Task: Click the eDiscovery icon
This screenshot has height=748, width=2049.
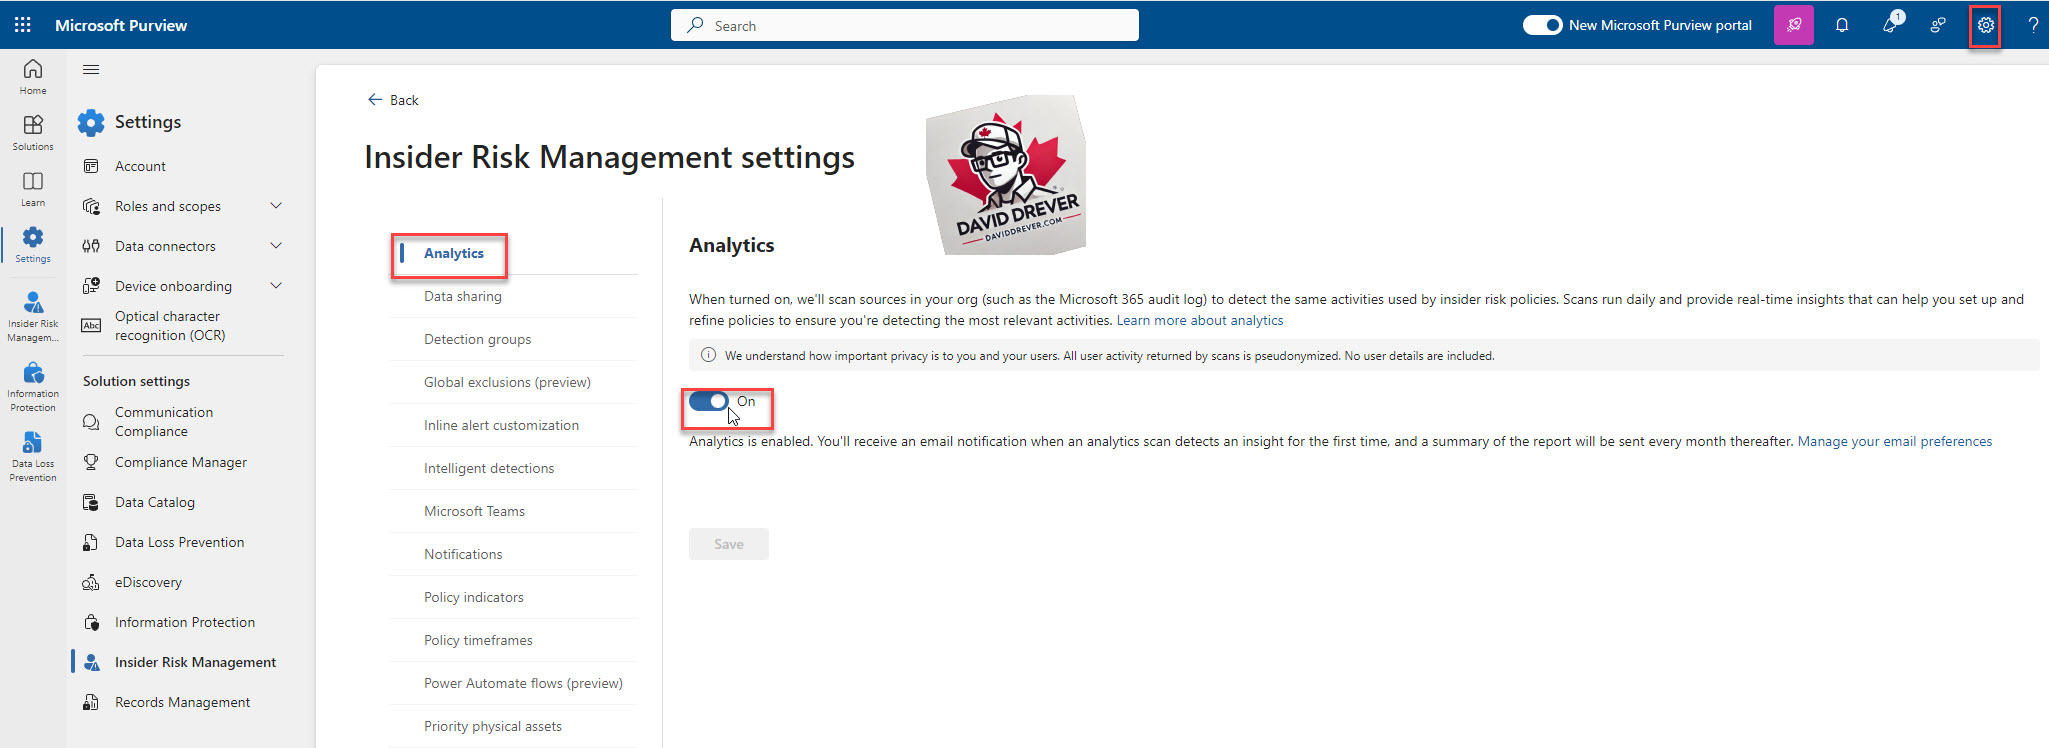Action: click(x=91, y=582)
